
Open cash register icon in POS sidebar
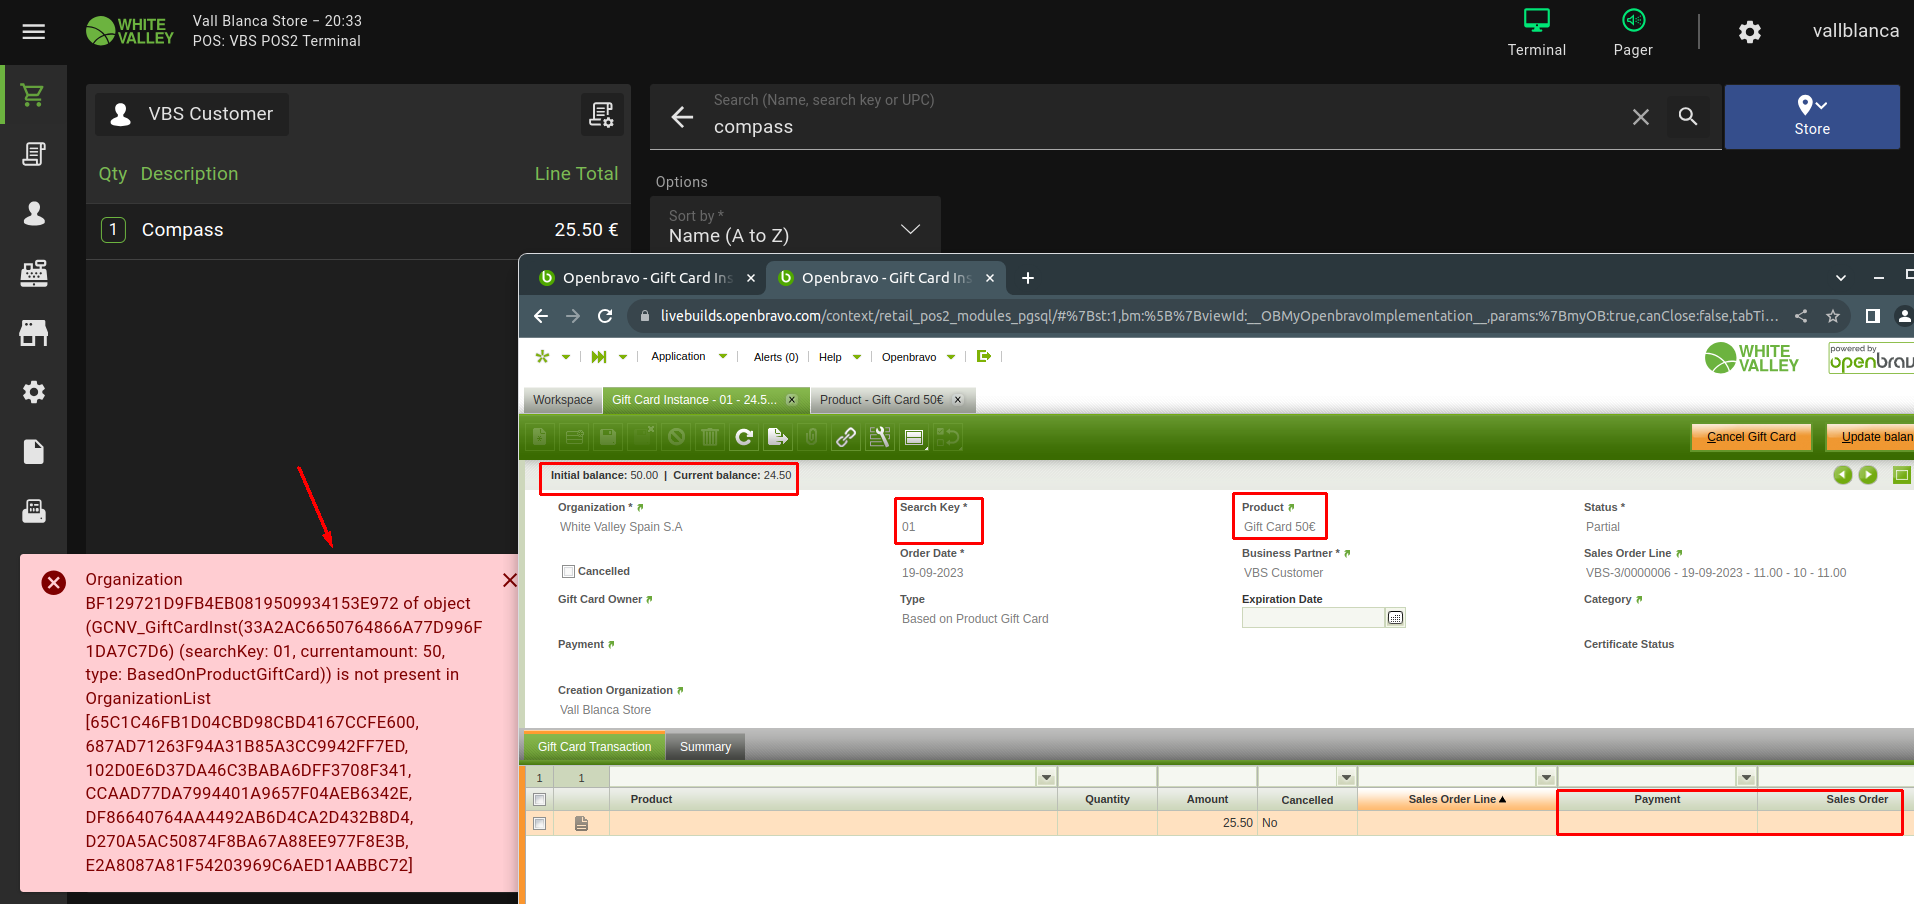pos(34,273)
